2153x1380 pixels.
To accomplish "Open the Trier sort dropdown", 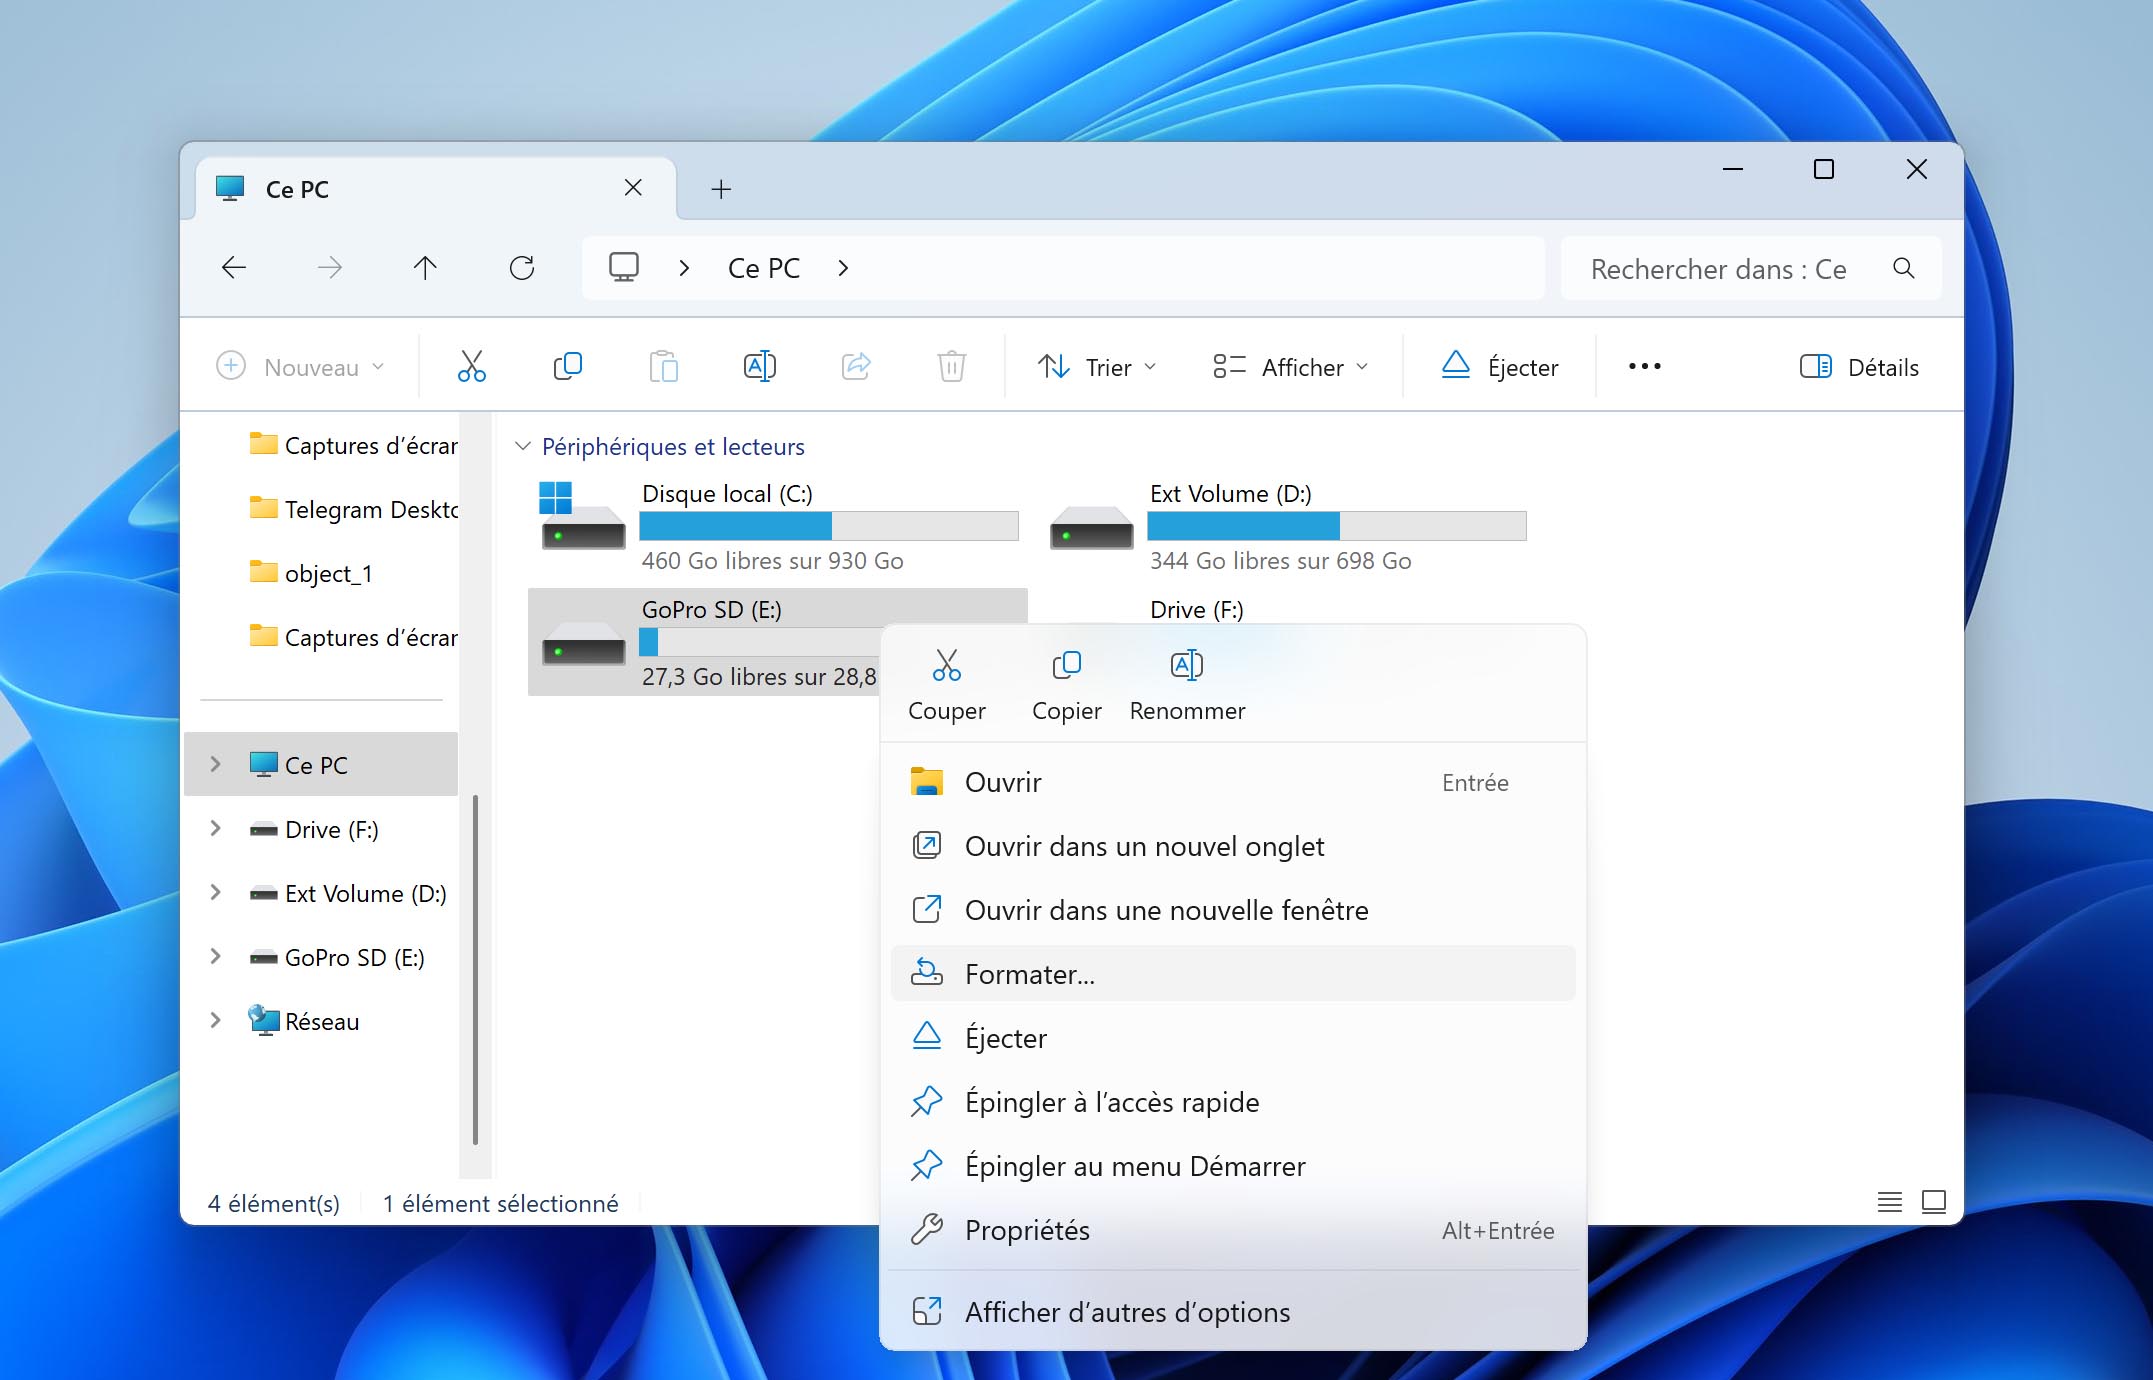I will click(x=1097, y=366).
